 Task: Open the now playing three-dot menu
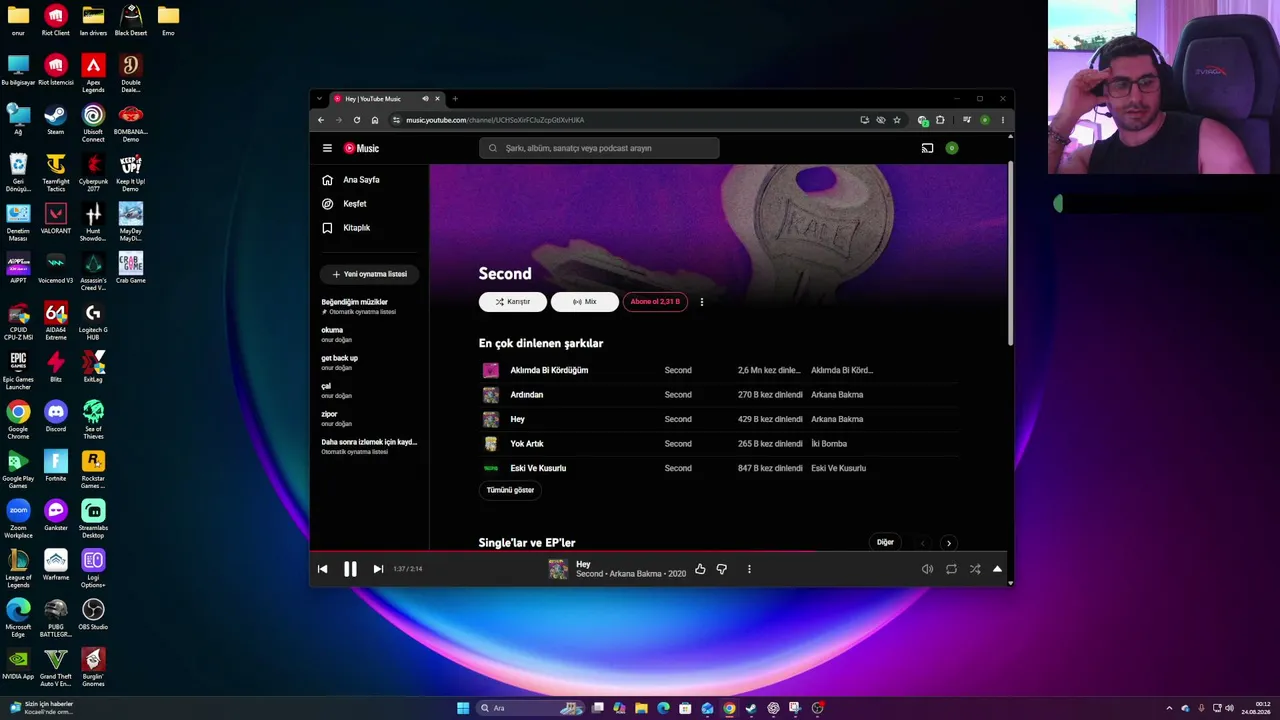[749, 569]
